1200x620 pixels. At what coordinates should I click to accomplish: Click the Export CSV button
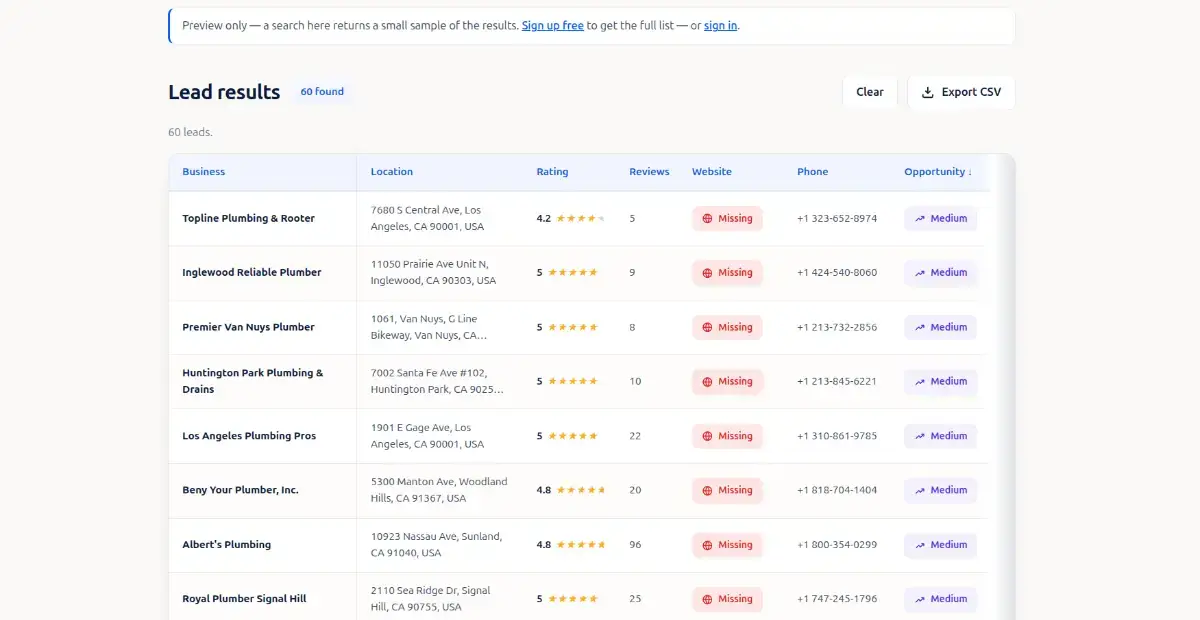point(961,92)
